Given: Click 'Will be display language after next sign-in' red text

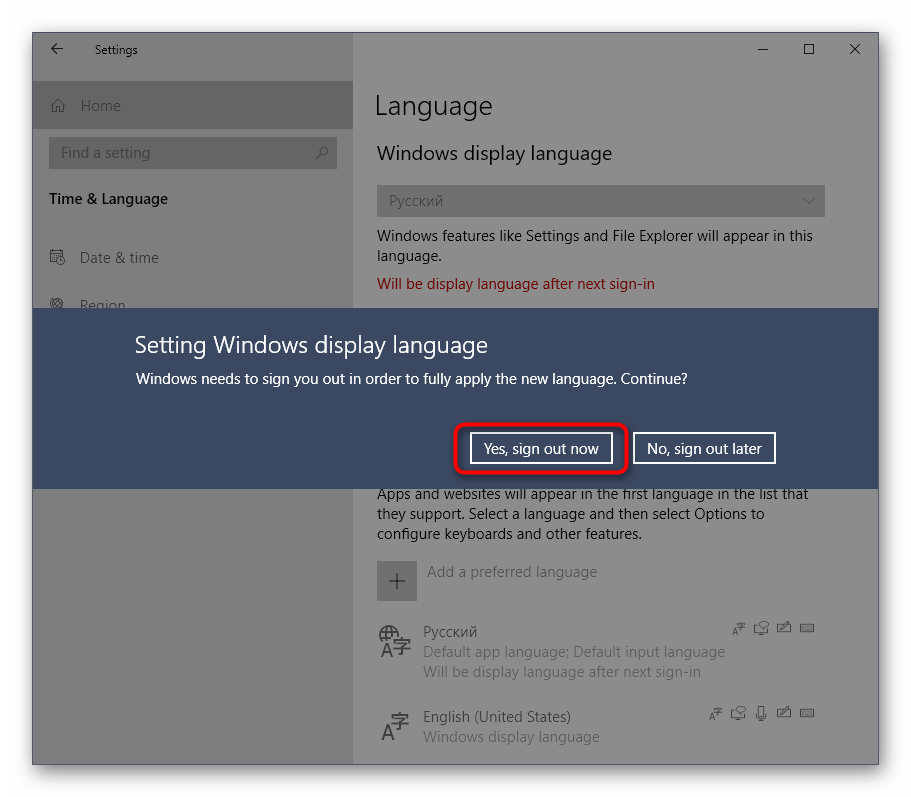Looking at the screenshot, I should [x=515, y=283].
